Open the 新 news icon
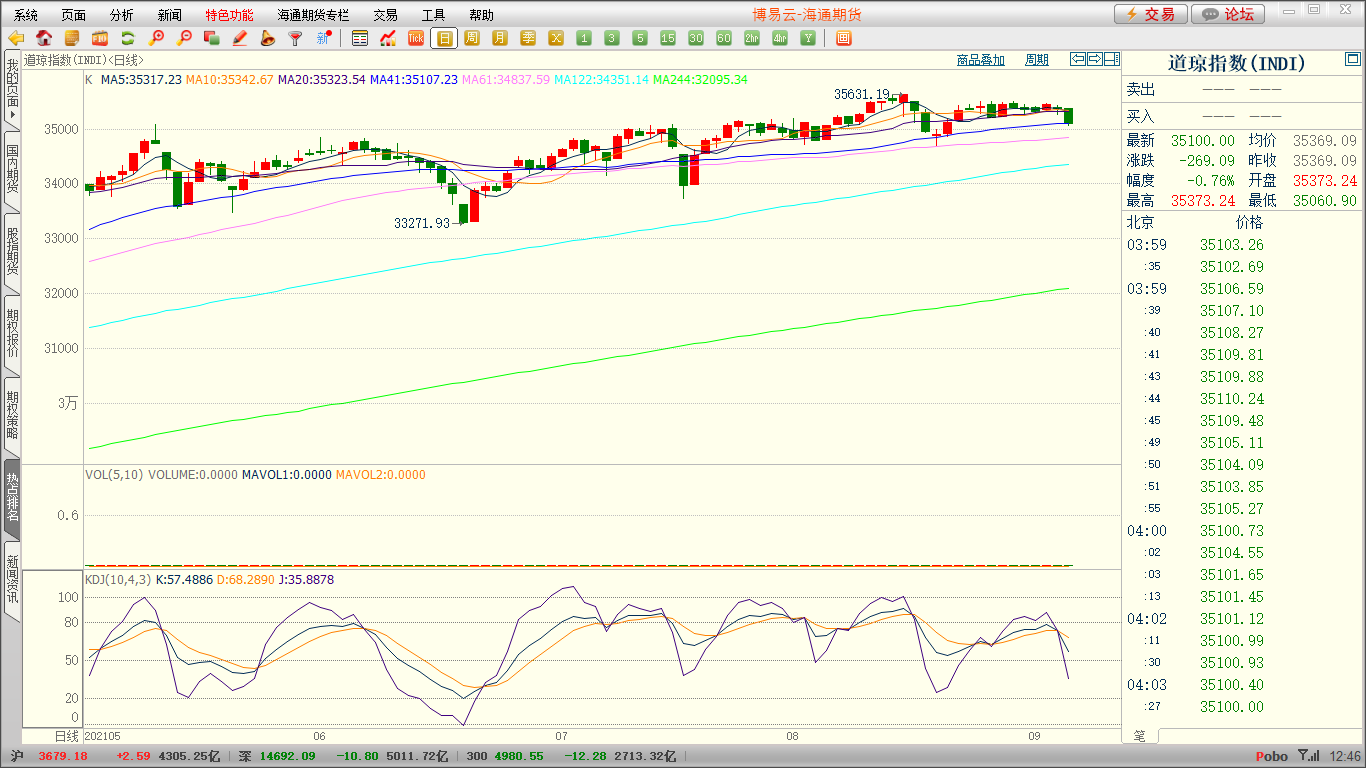 click(323, 38)
